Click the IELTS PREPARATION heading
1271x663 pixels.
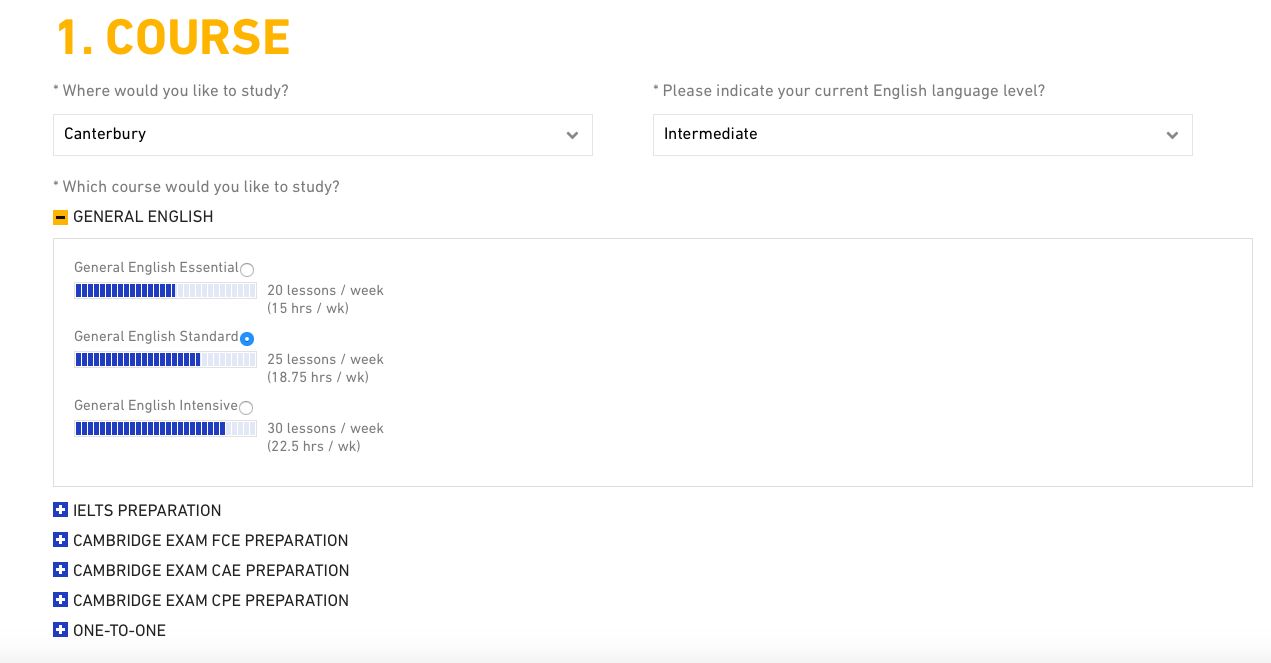[147, 511]
